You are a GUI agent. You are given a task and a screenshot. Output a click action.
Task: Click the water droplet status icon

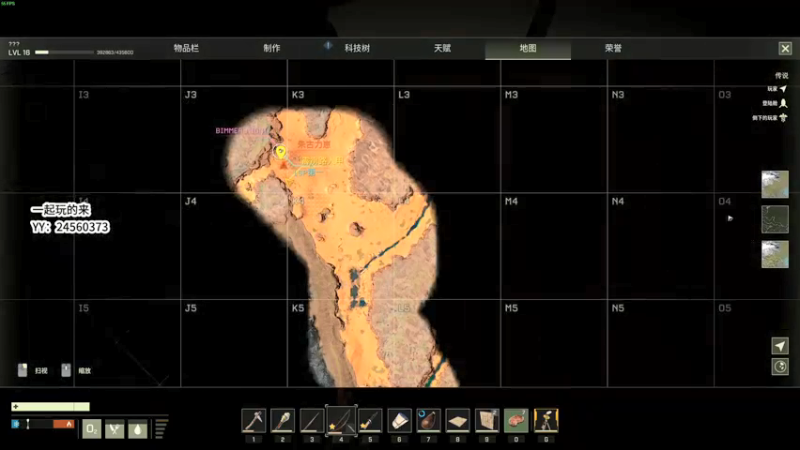[x=137, y=429]
